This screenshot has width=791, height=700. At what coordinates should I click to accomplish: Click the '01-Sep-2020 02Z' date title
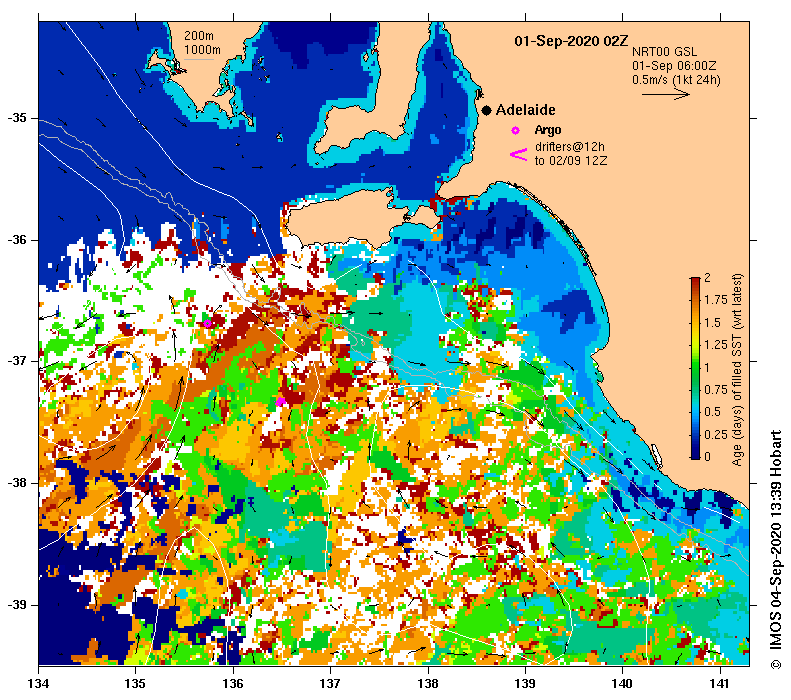[x=572, y=41]
